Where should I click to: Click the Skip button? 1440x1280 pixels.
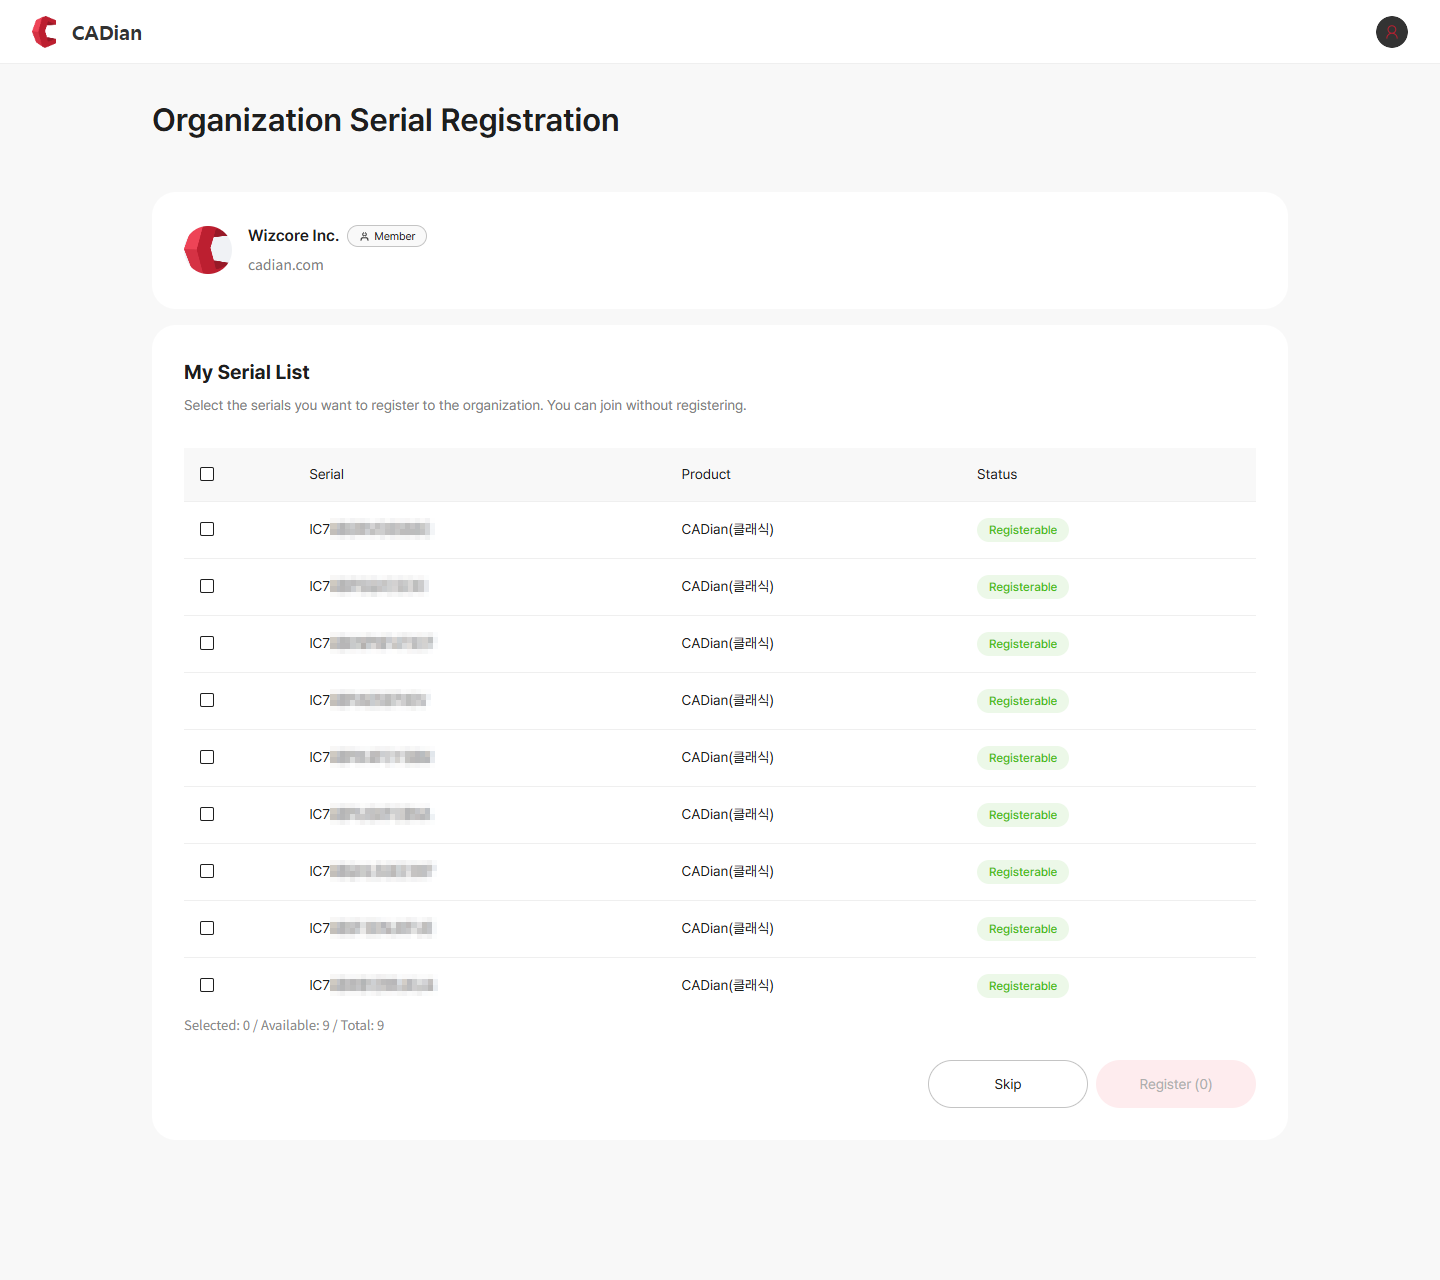(x=1008, y=1084)
